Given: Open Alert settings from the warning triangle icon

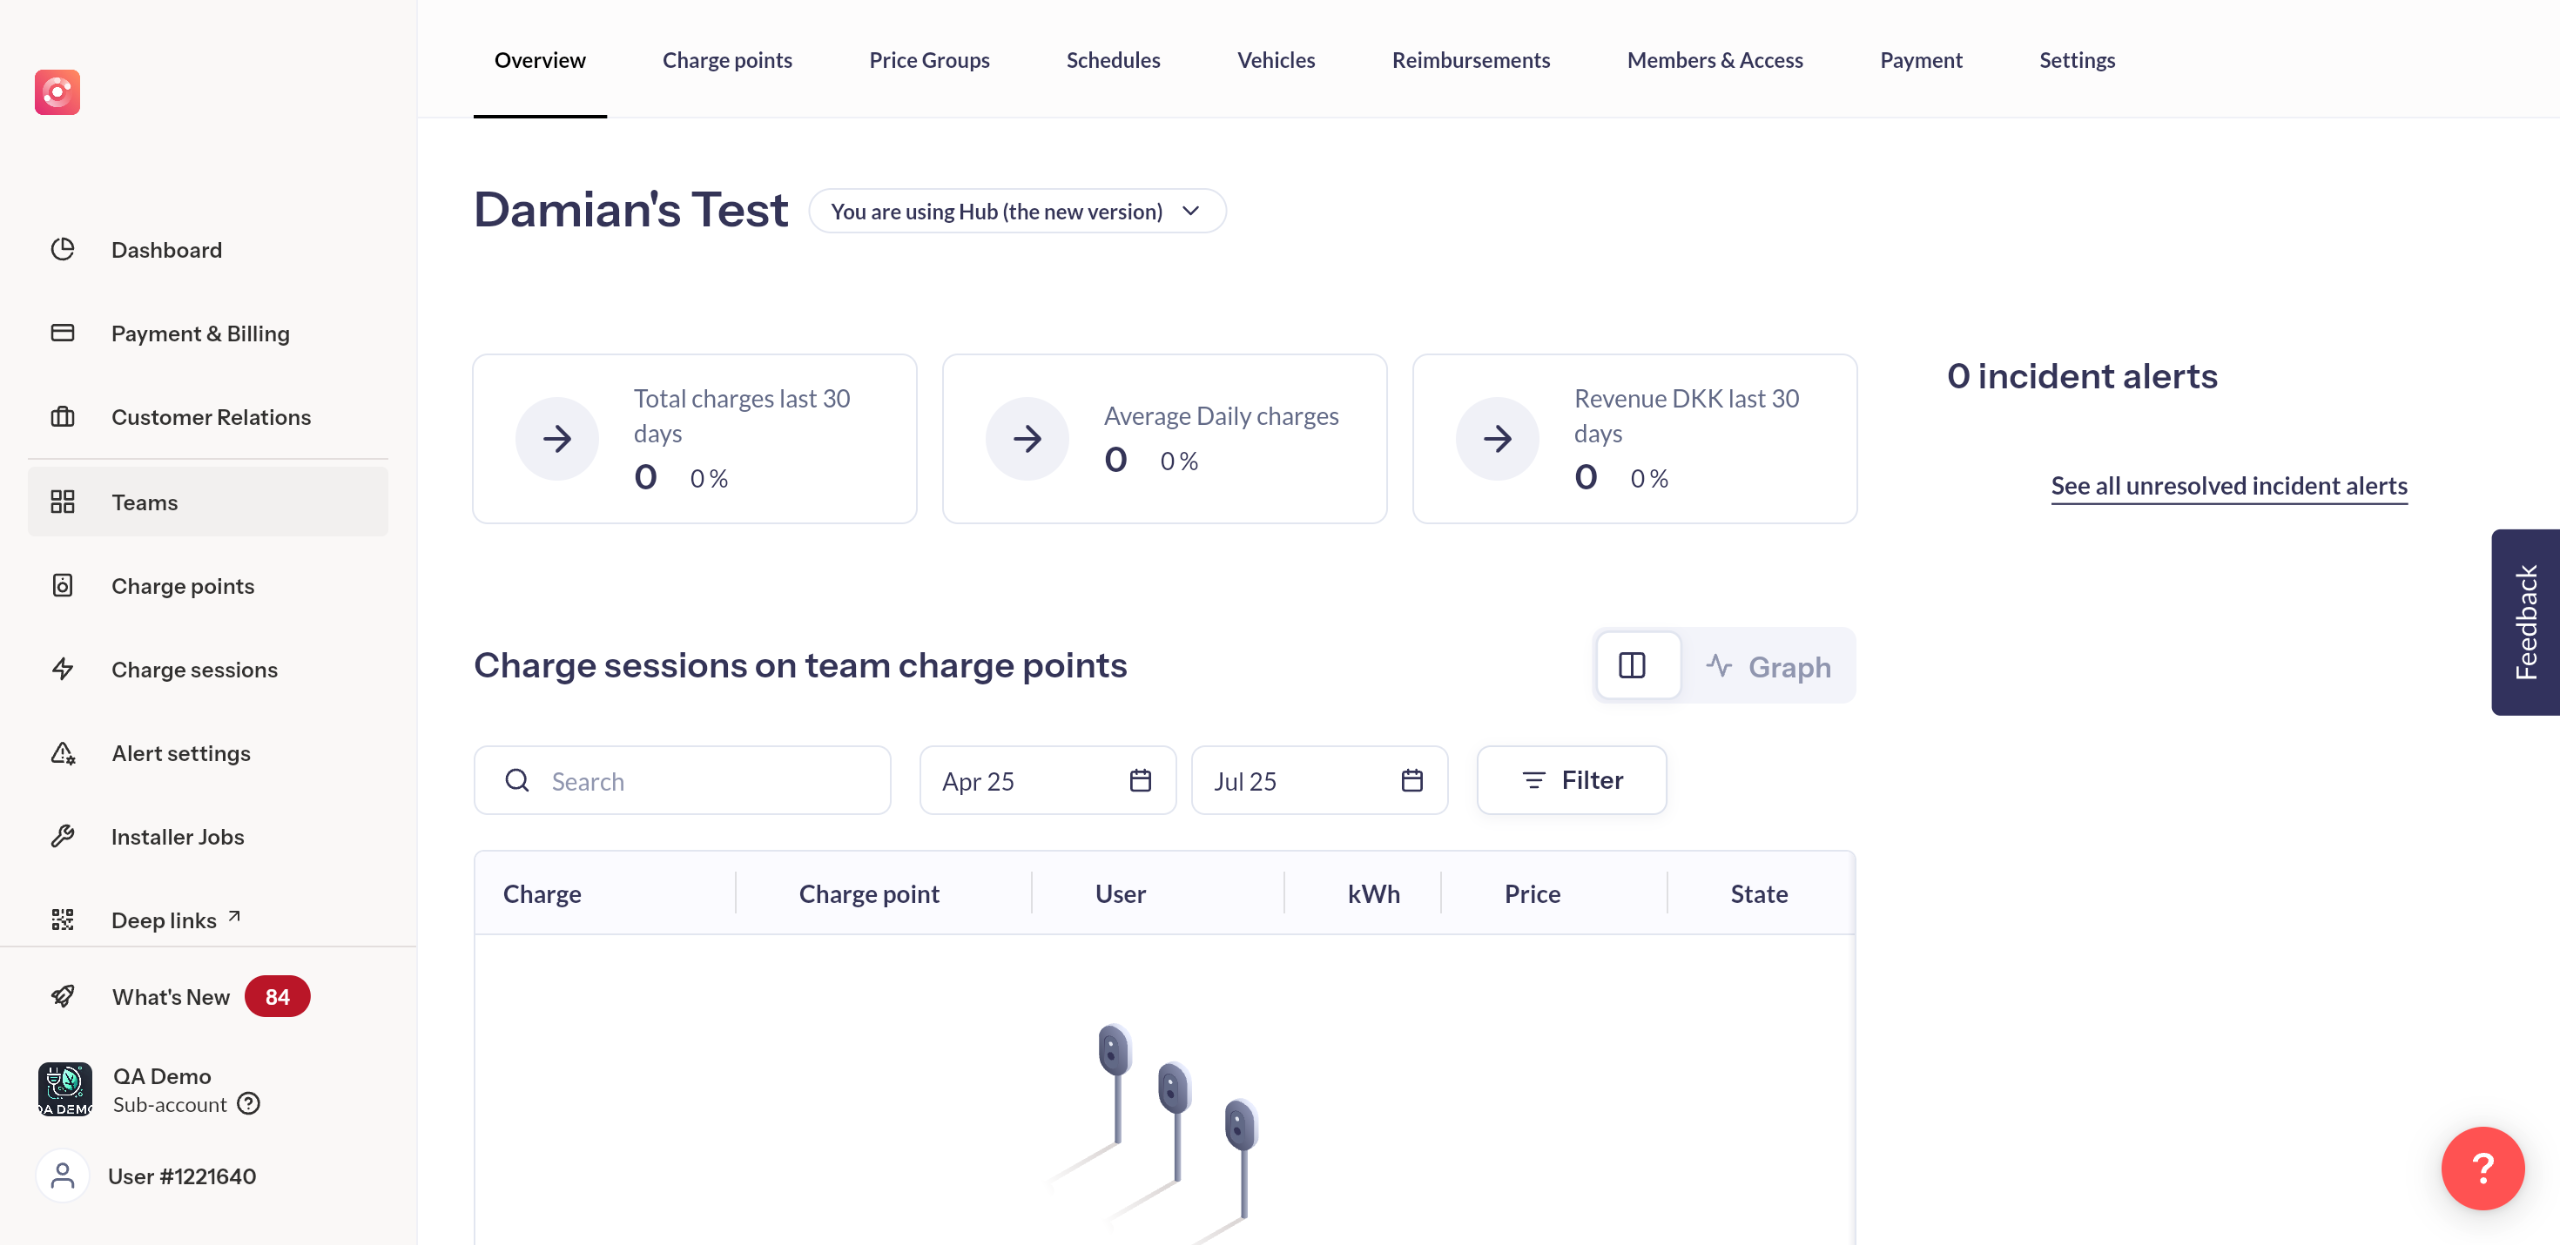Looking at the screenshot, I should (63, 753).
